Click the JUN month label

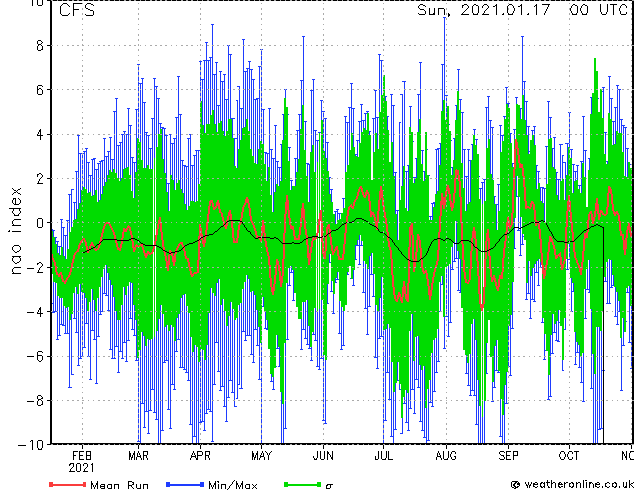(323, 456)
